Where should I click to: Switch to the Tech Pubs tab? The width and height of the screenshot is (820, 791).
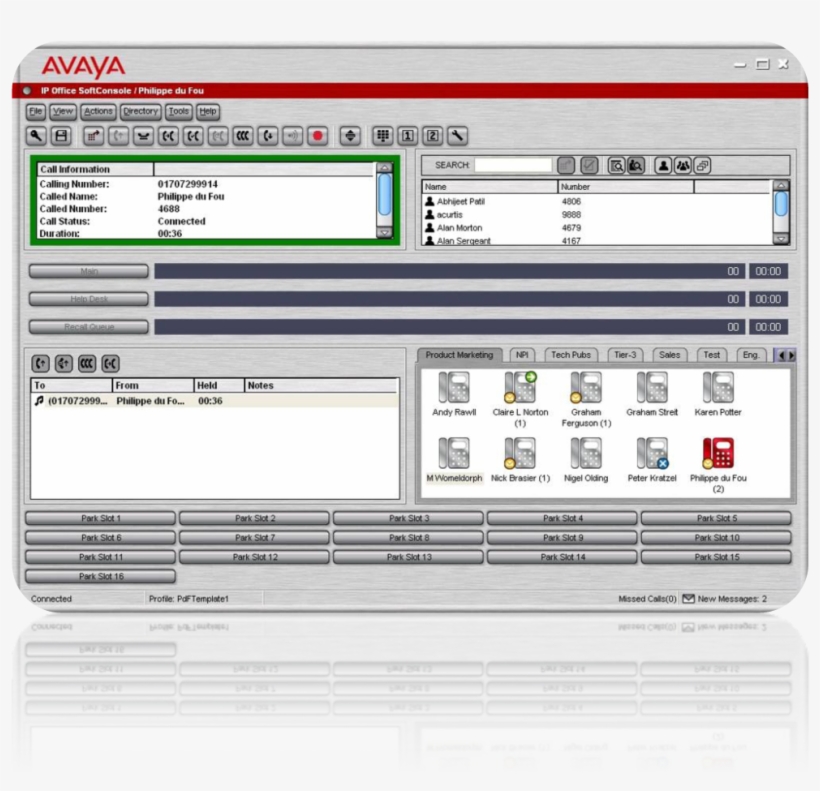[571, 355]
